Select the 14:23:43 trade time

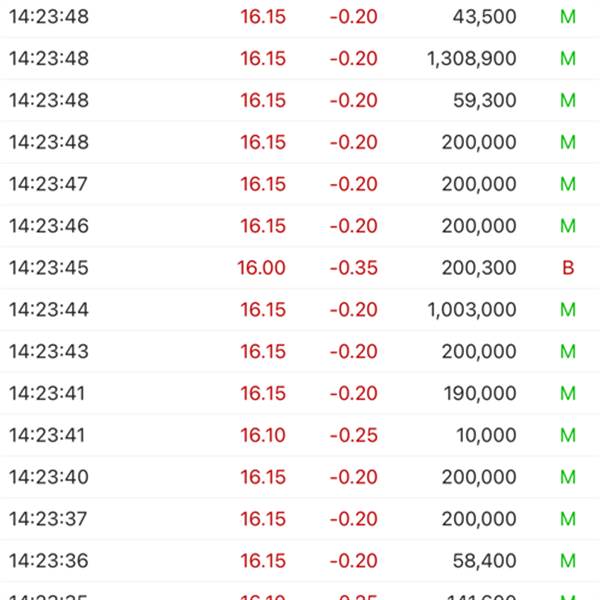tap(48, 352)
